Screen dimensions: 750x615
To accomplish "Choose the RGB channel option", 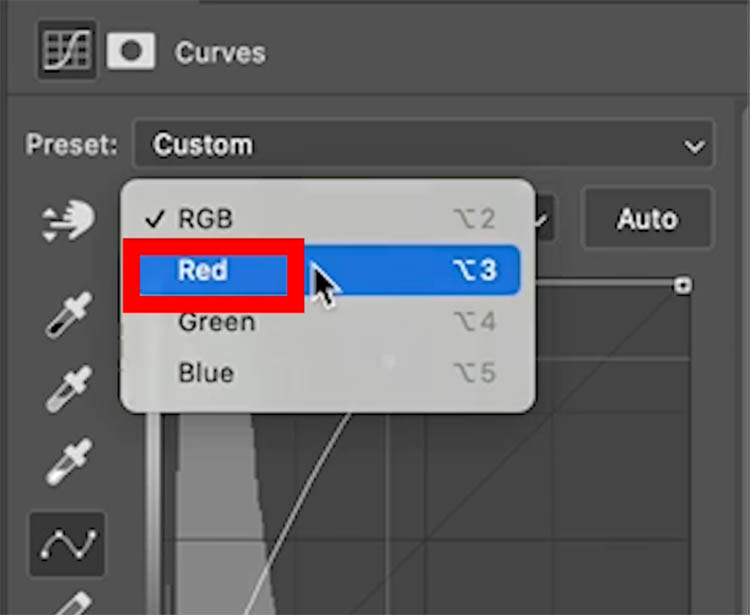I will click(205, 218).
